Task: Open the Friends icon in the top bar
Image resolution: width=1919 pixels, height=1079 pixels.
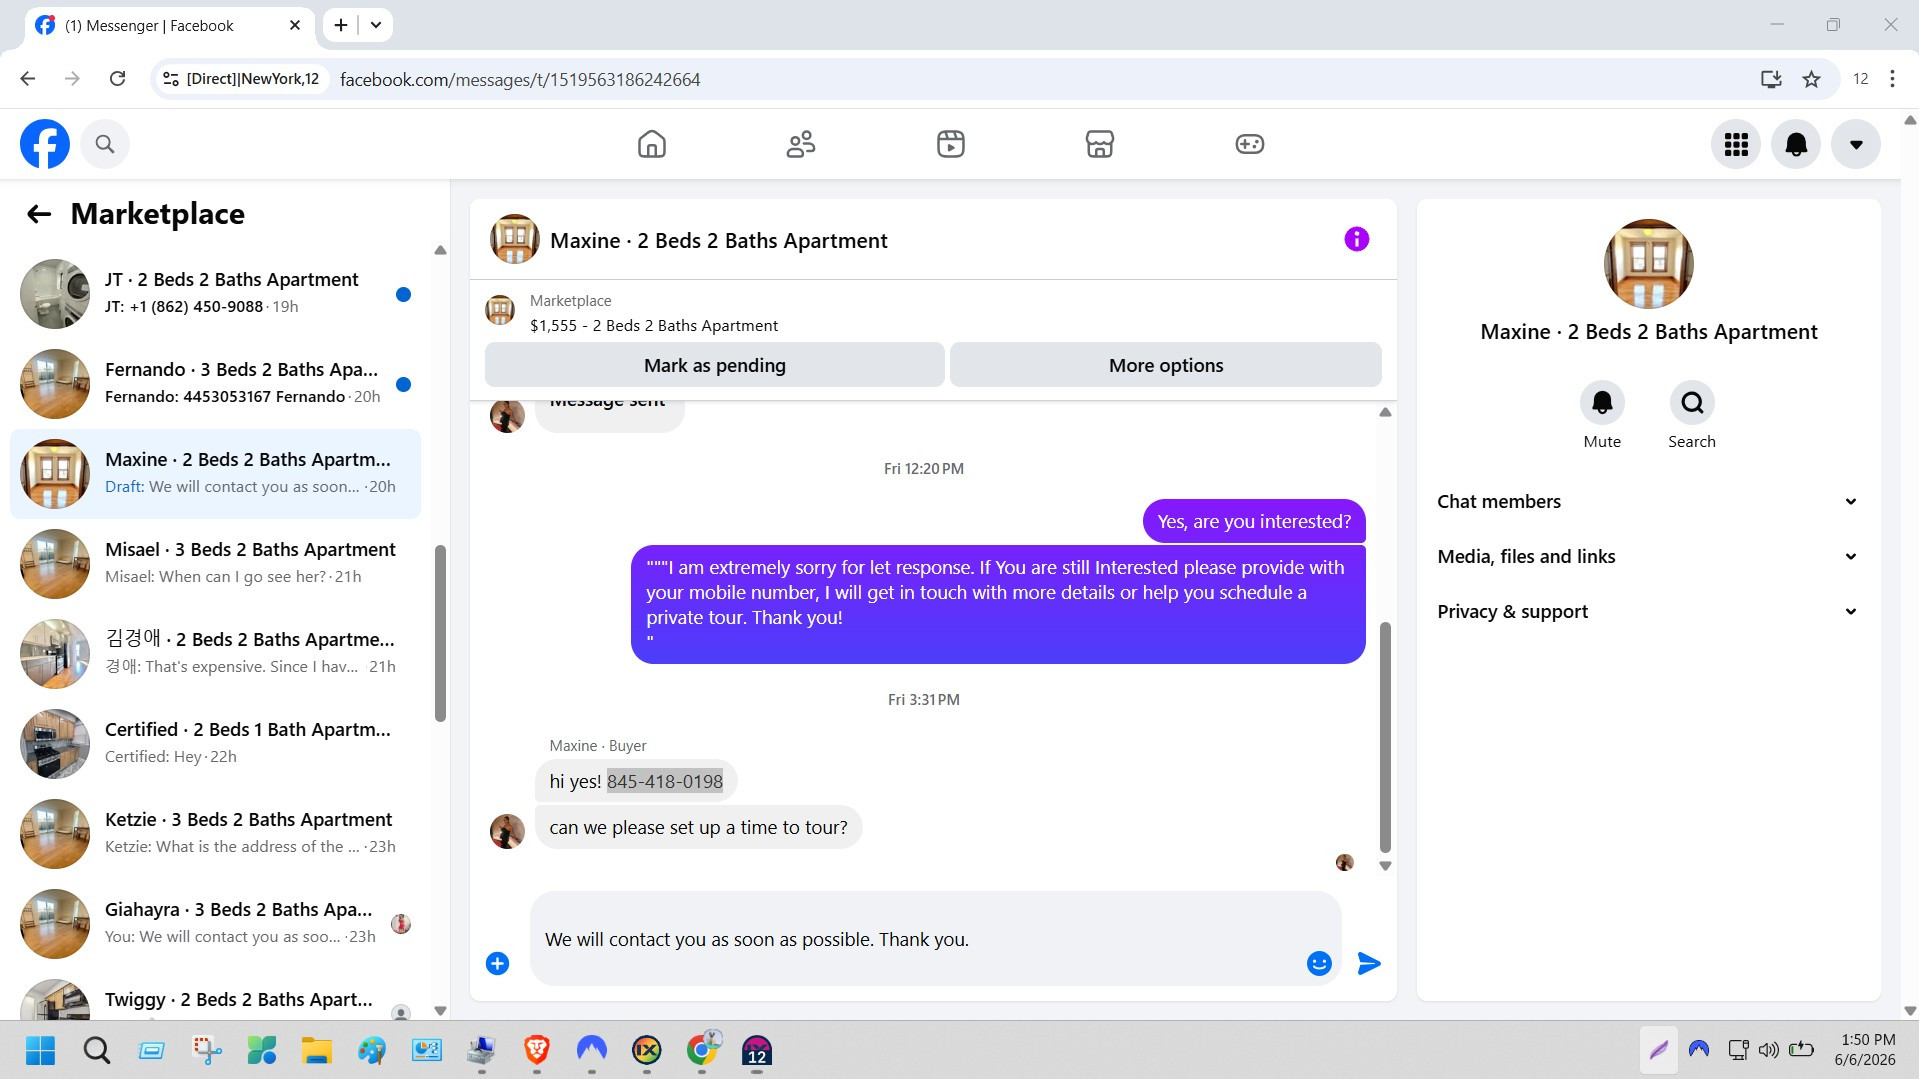Action: (x=801, y=144)
